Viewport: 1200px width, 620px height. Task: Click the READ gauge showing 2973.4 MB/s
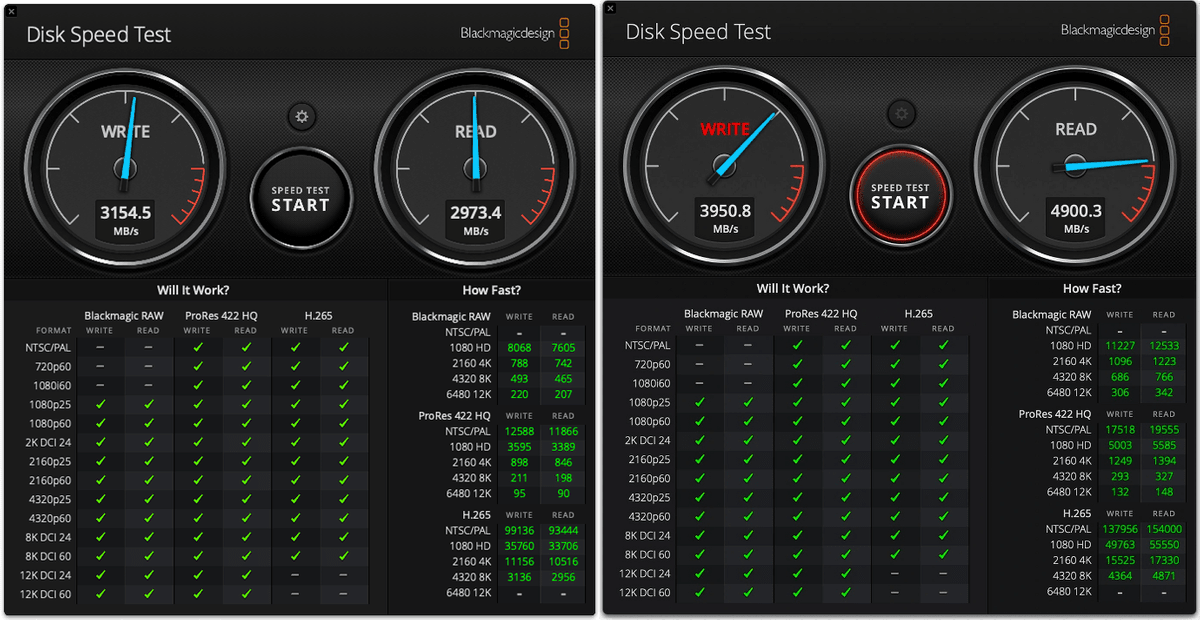click(x=475, y=163)
